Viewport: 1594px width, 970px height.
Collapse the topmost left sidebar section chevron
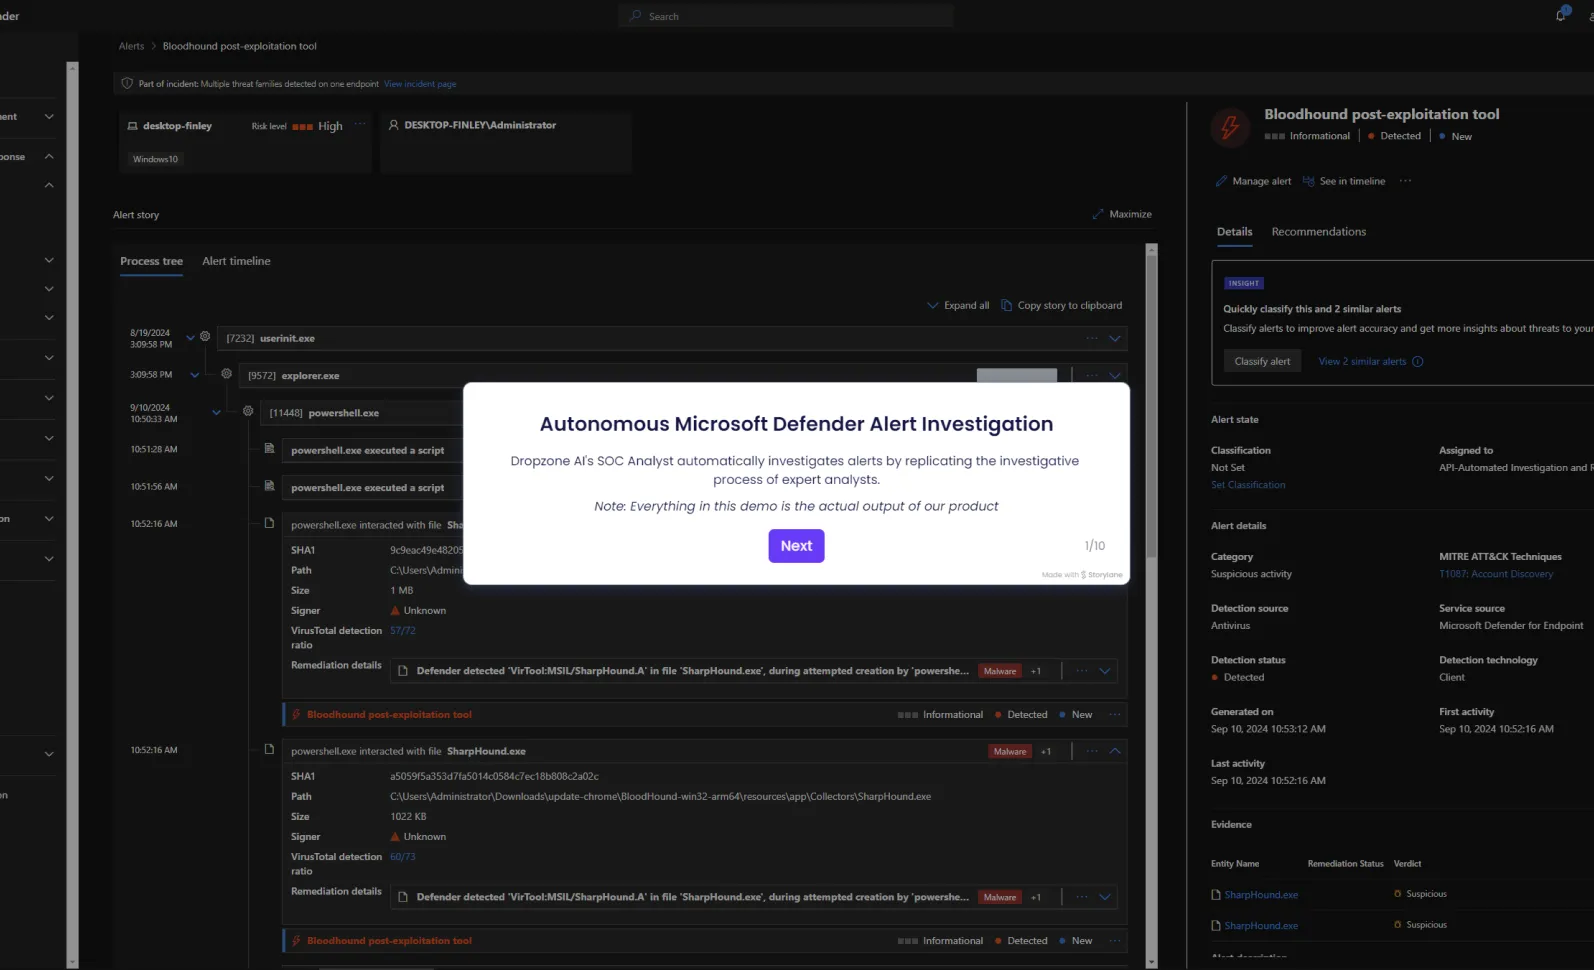pos(49,117)
